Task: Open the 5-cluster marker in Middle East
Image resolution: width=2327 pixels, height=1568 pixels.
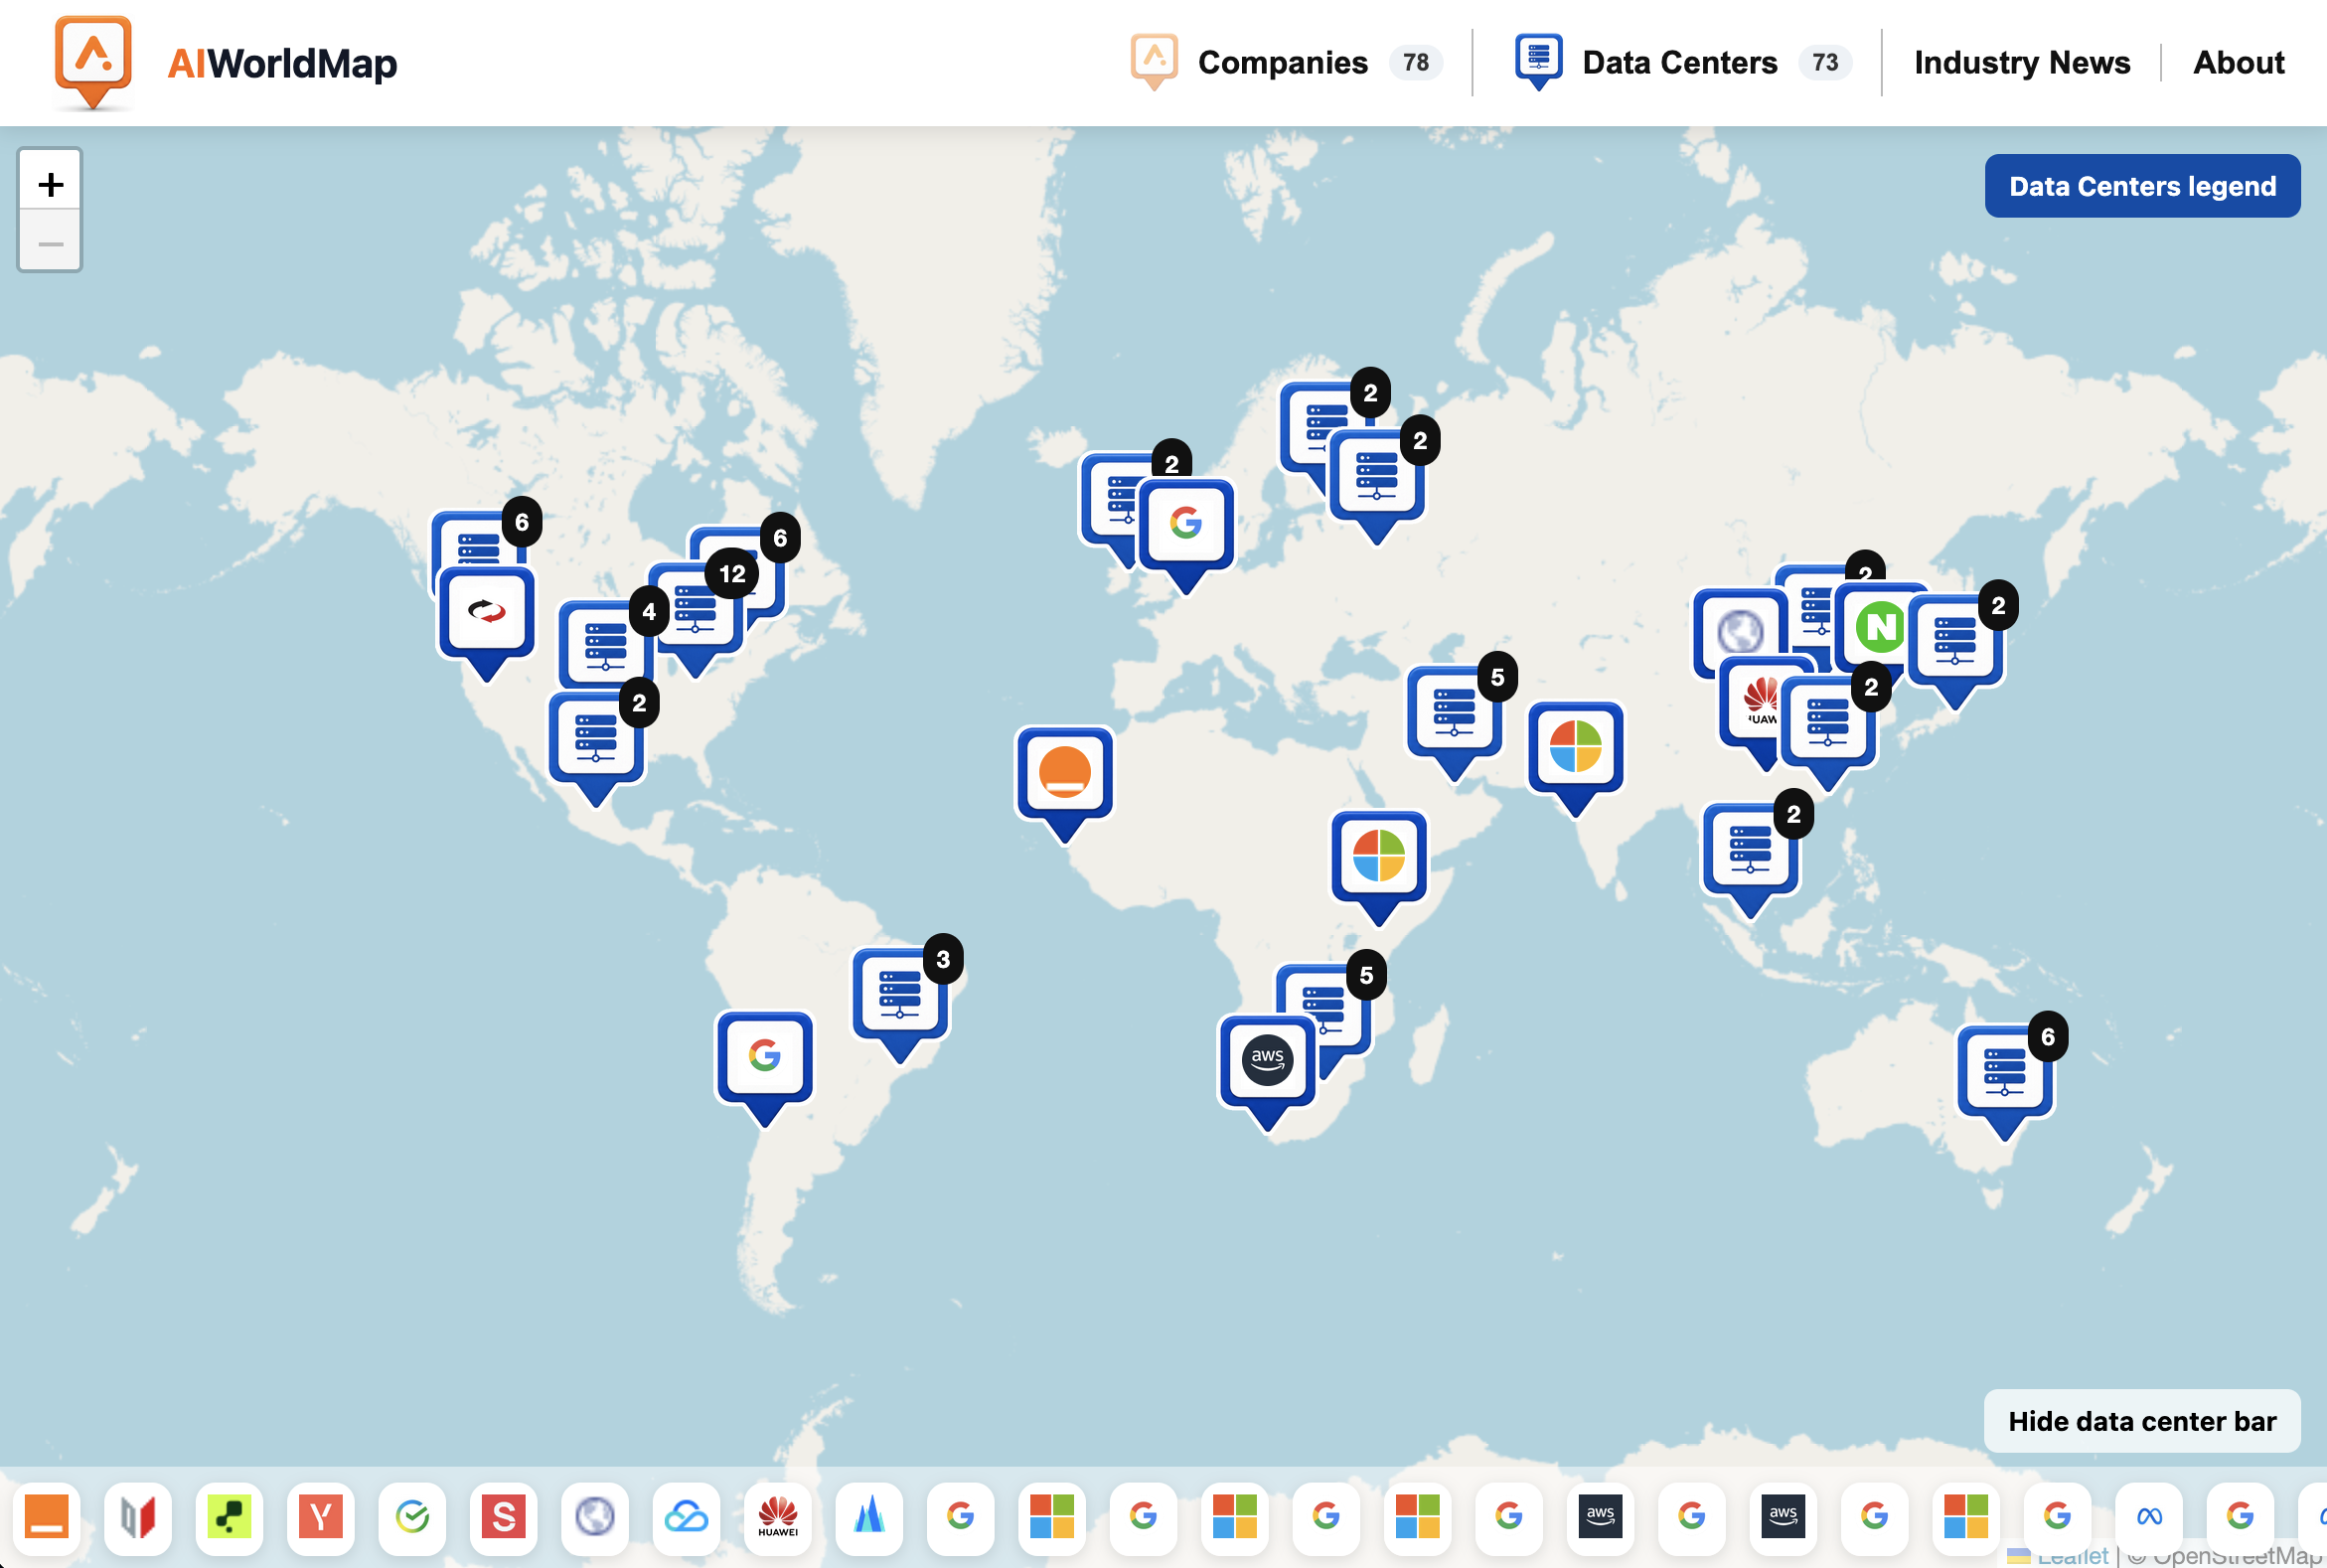Action: click(x=1455, y=714)
